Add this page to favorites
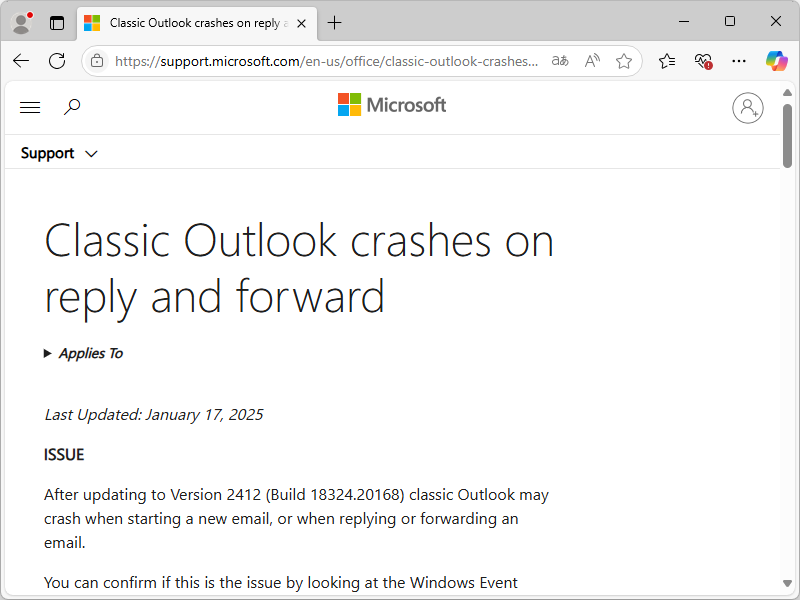 pos(624,61)
